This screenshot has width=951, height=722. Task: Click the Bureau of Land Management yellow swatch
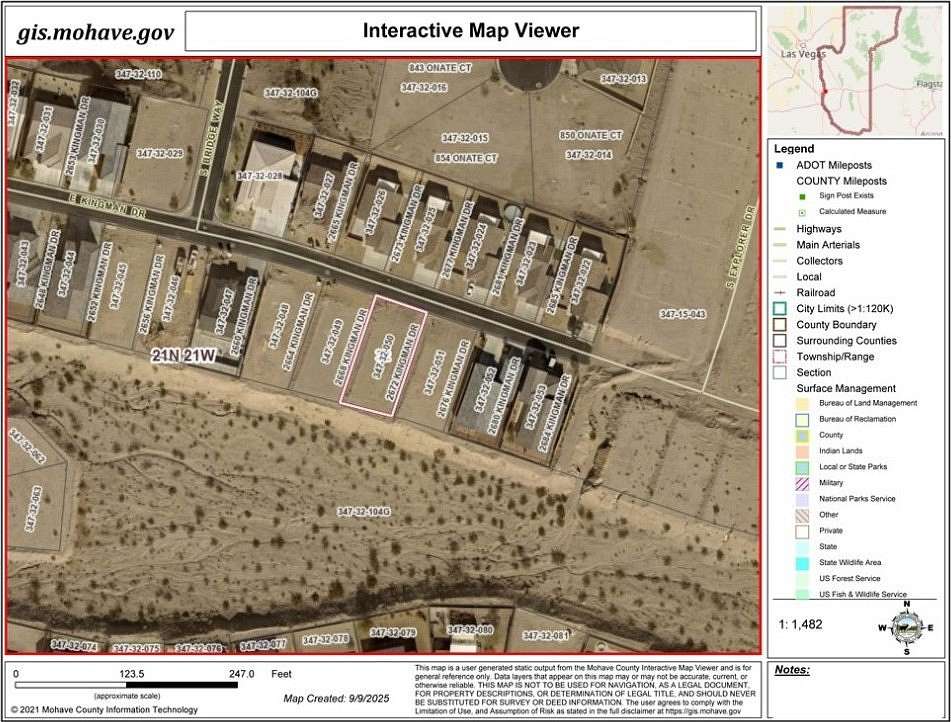pos(799,402)
